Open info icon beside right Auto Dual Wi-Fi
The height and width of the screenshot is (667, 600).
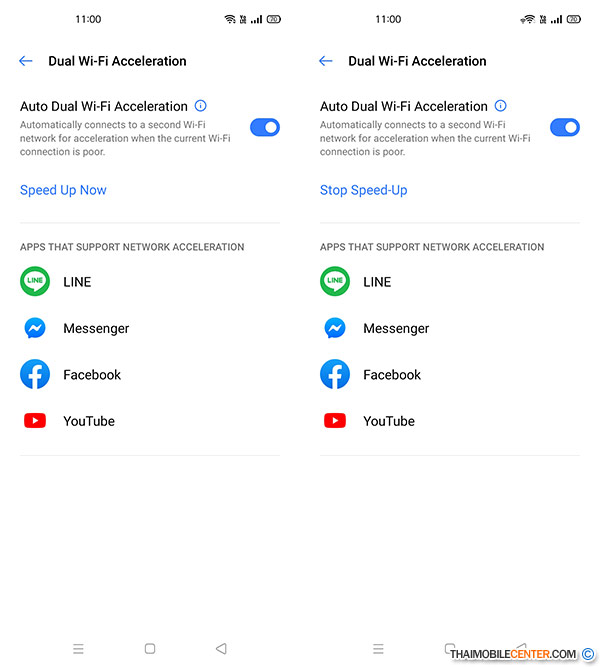tap(500, 105)
